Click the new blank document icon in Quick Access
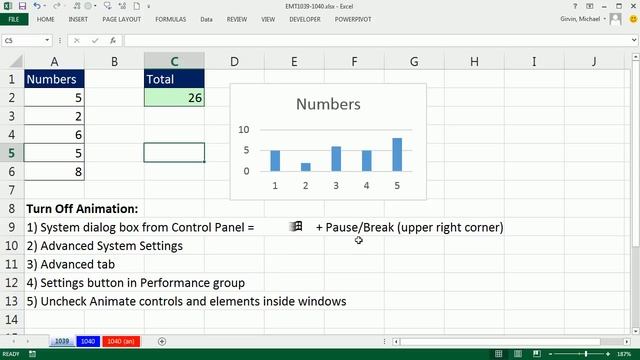Screen dimensions: 640x360 pos(137,6)
